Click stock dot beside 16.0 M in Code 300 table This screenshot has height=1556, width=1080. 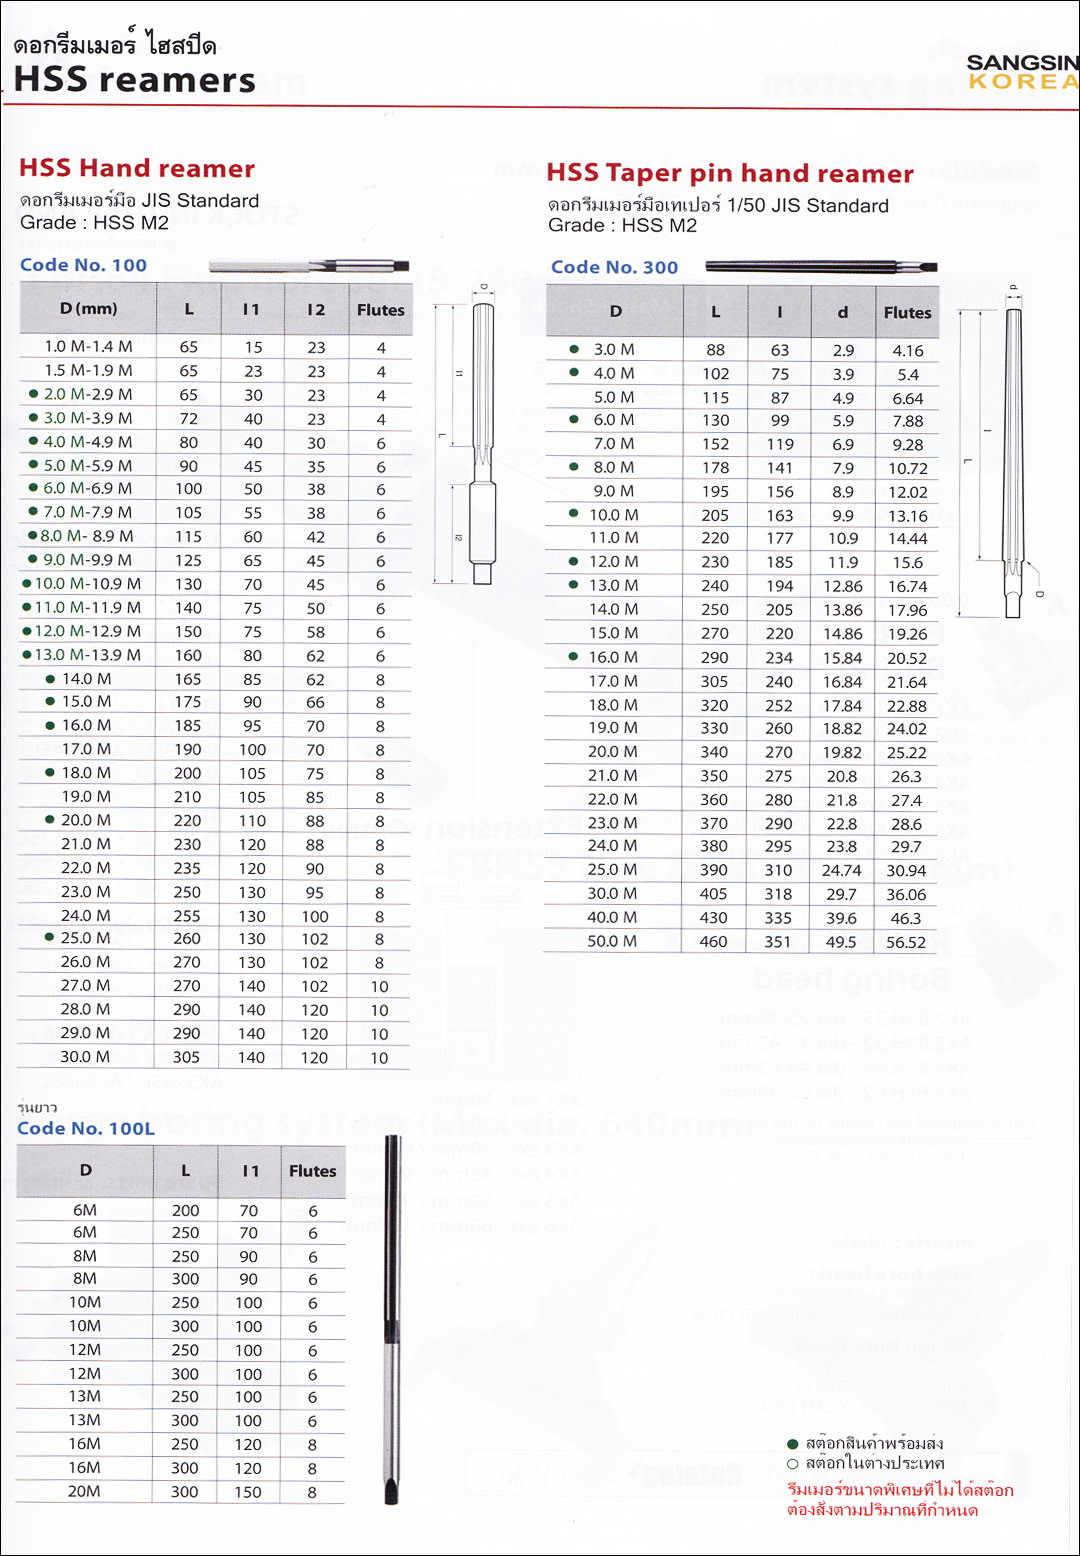coord(574,657)
